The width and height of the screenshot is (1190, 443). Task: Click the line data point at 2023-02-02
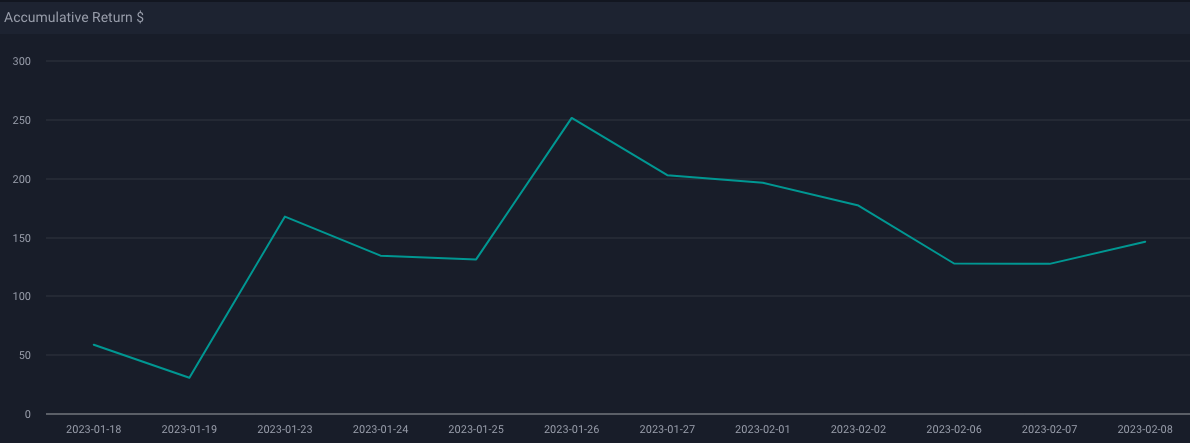pos(858,206)
